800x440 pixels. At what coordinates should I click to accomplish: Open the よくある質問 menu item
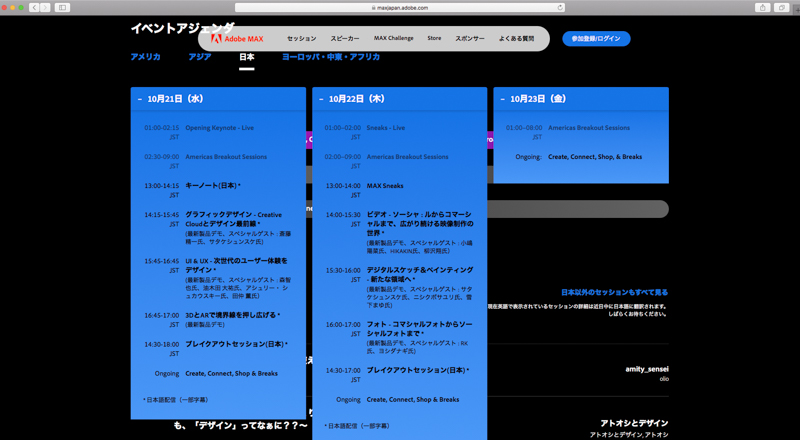click(516, 38)
